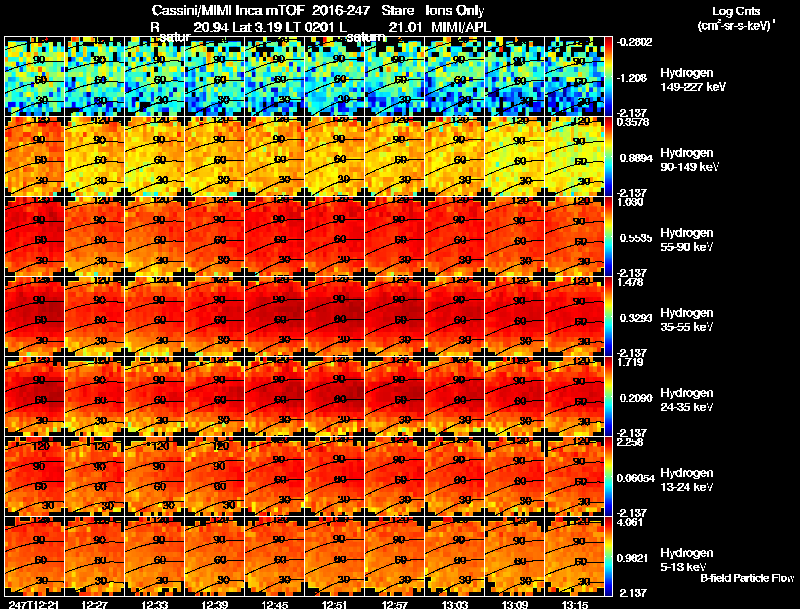Click the 'B-field Particle Flow' label

pyautogui.click(x=747, y=578)
